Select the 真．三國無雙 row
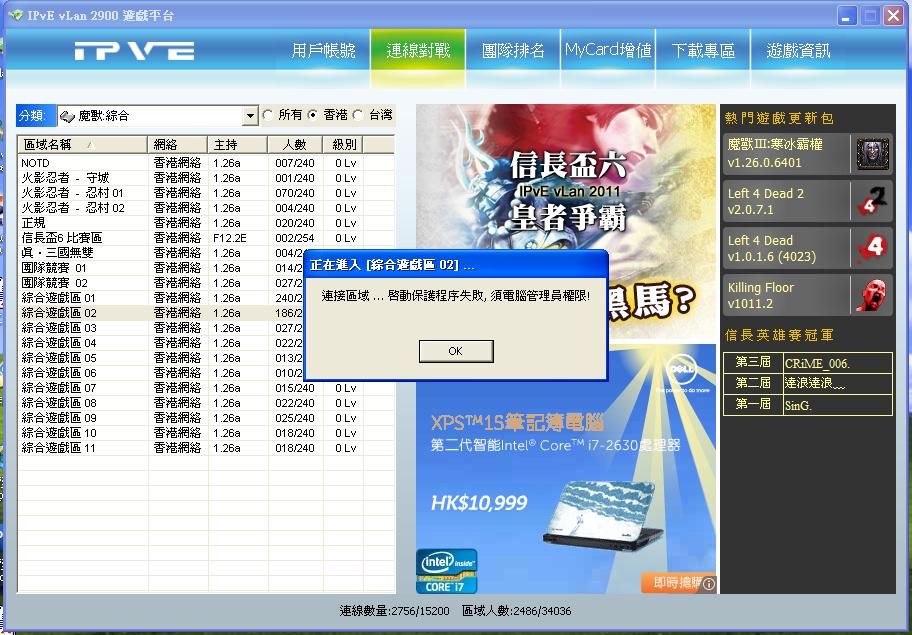This screenshot has height=635, width=912. 206,253
